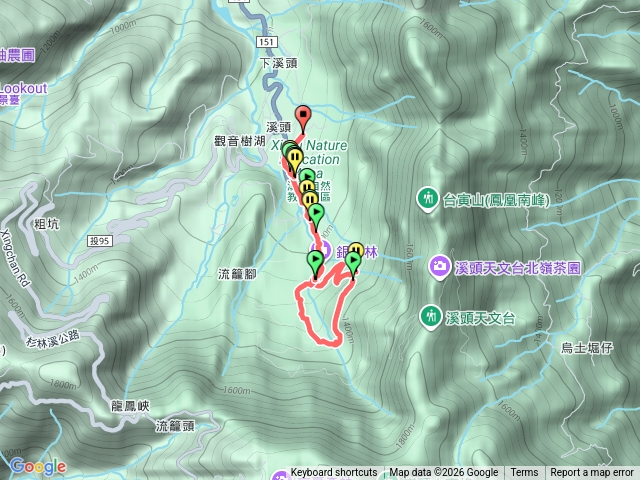Click the route 151 road shield
Viewport: 640px width, 480px height.
click(x=266, y=42)
